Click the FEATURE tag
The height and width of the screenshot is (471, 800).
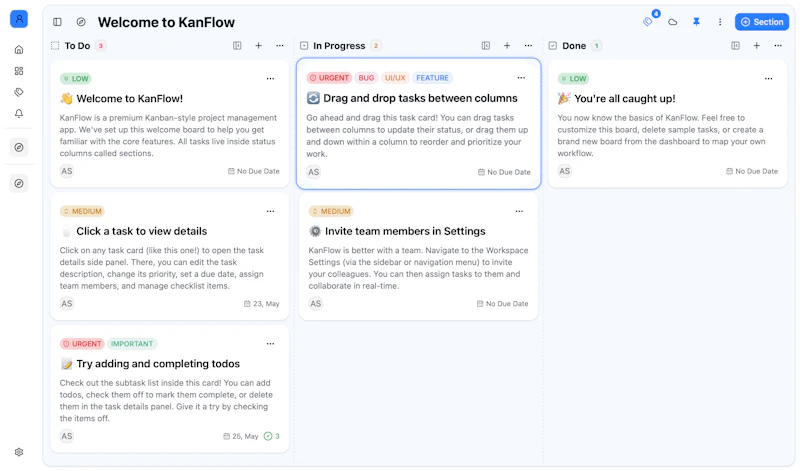432,78
